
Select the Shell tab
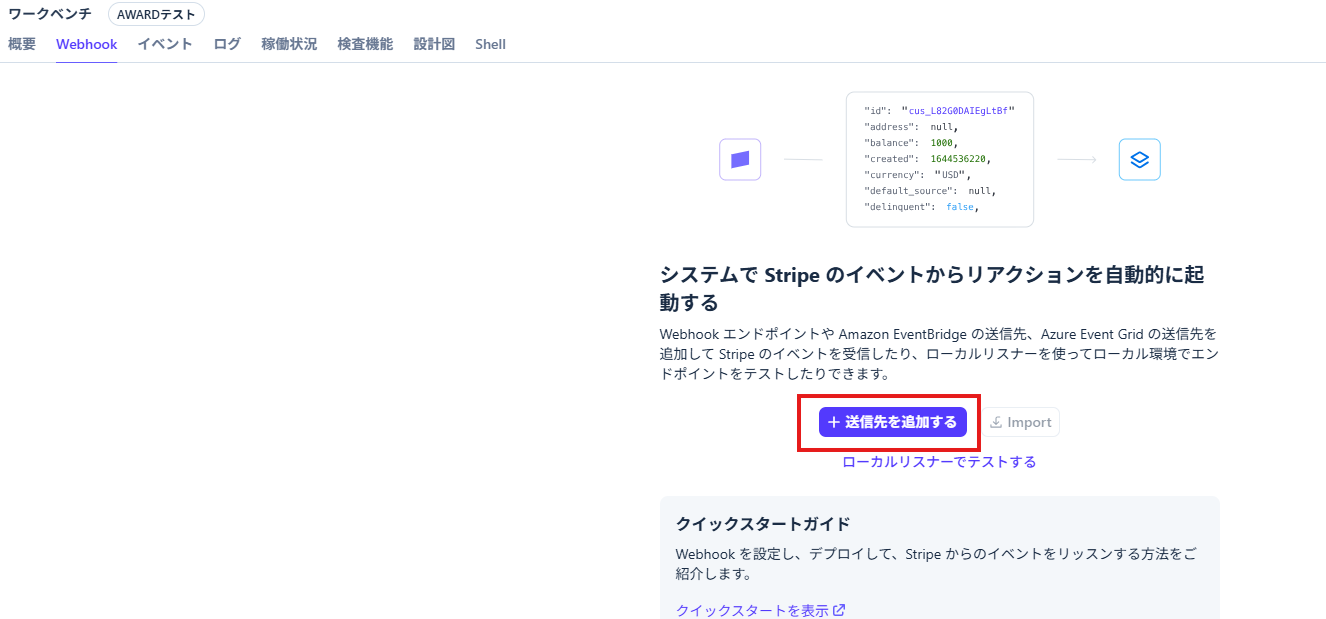(490, 44)
